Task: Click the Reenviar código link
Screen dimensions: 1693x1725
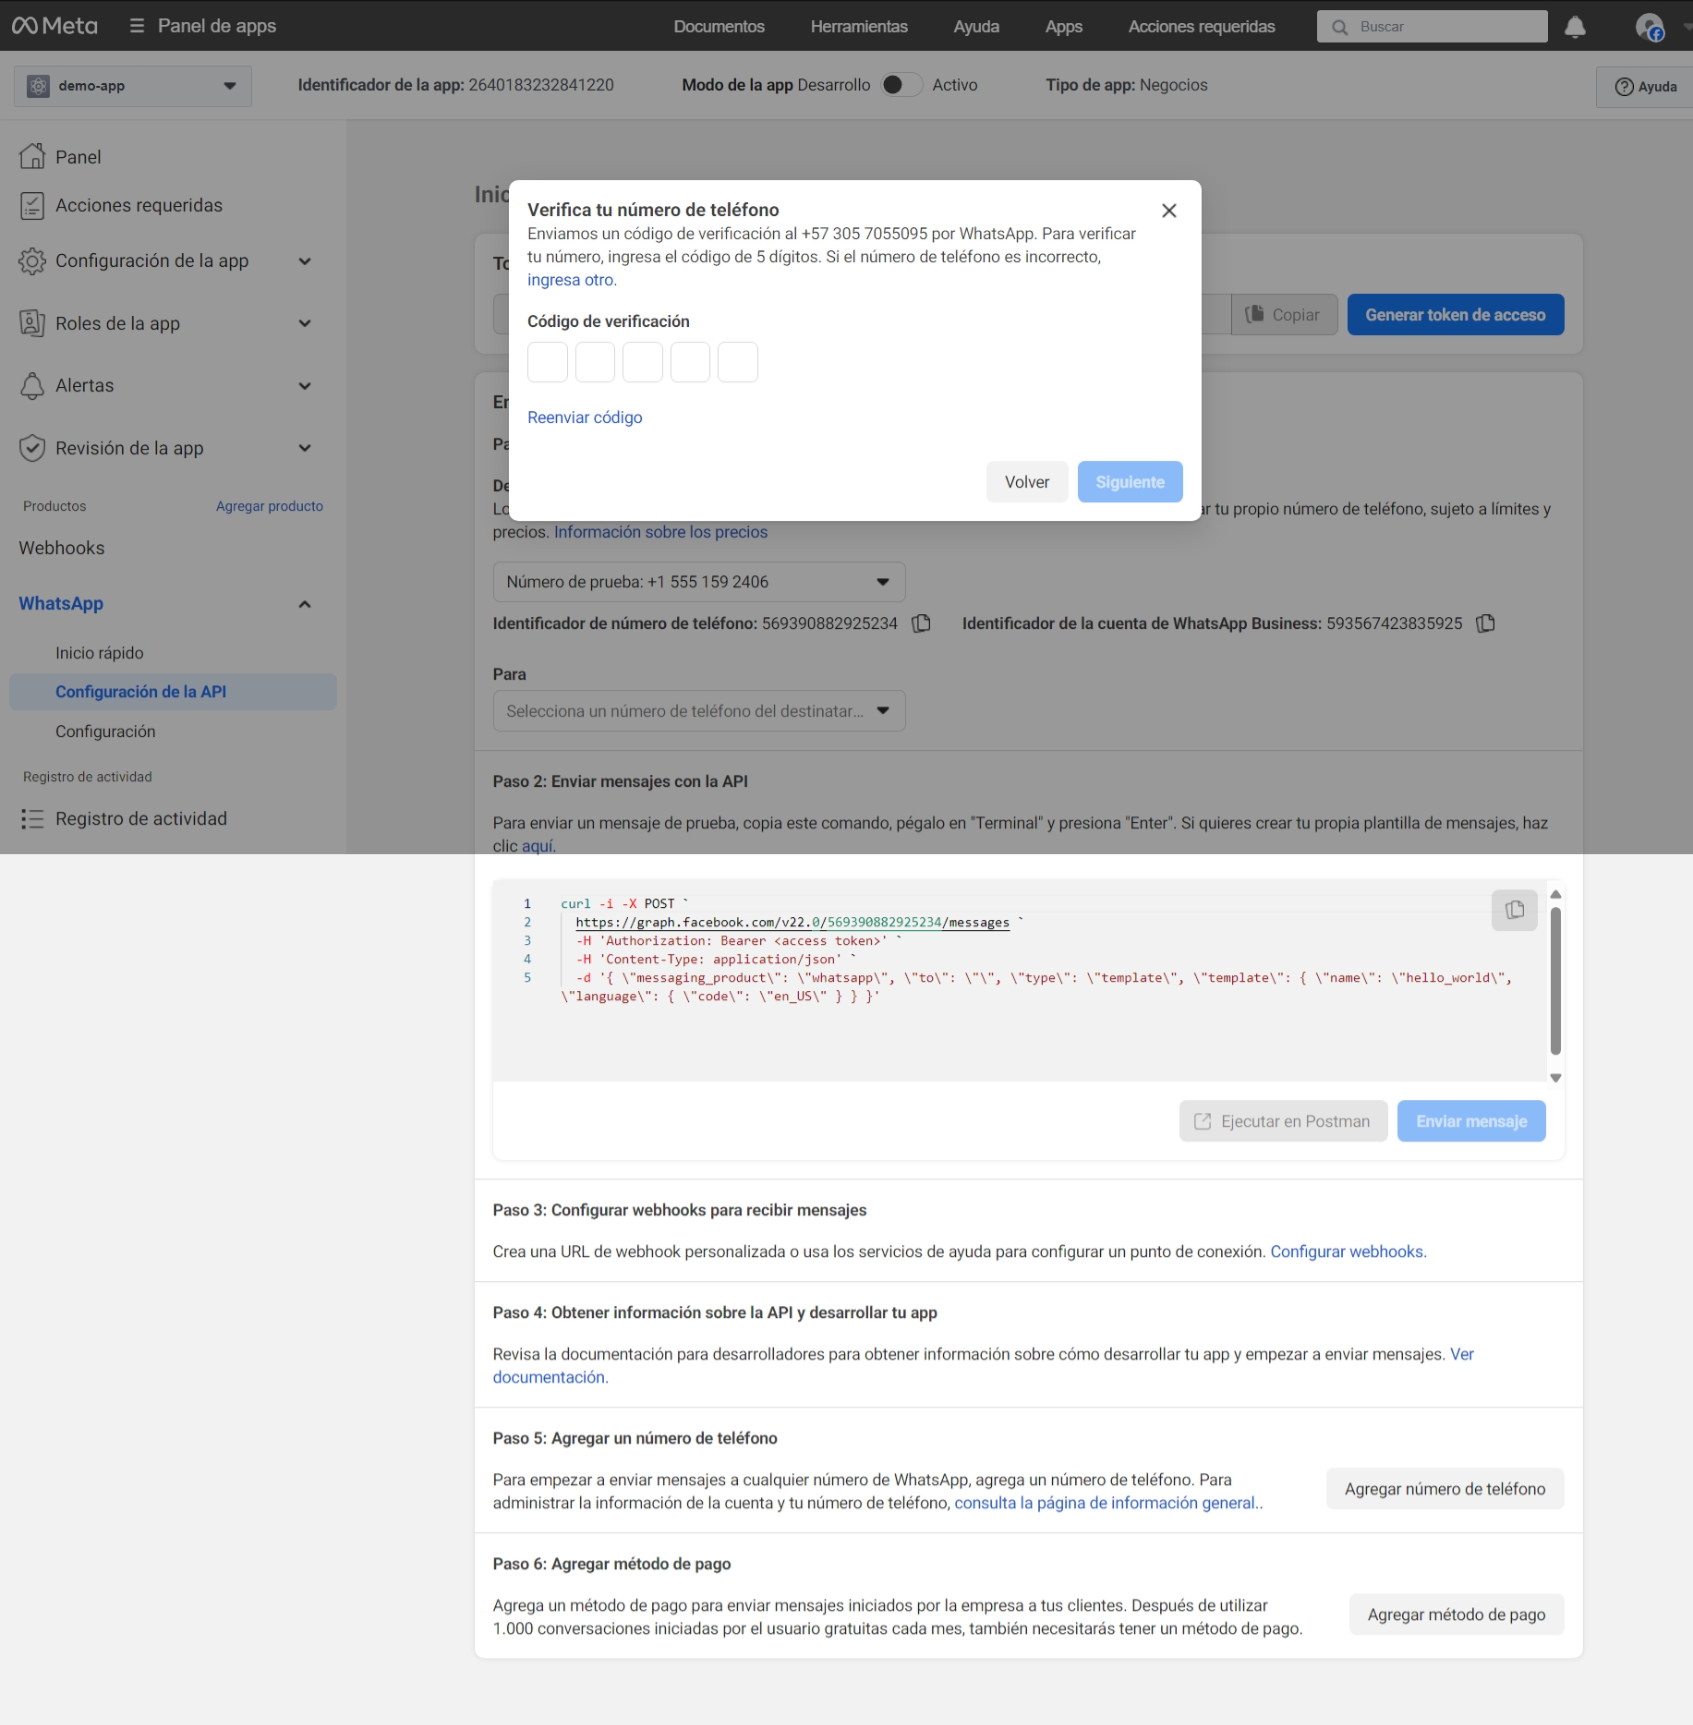Action: [x=584, y=417]
